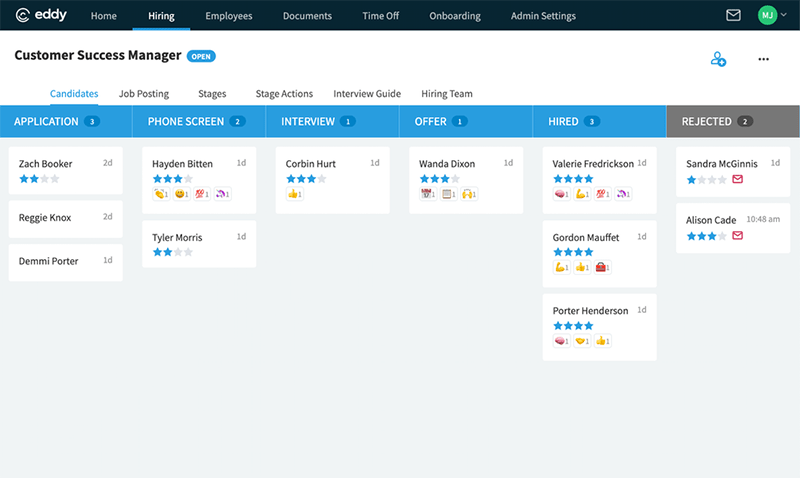Click the star rating on Zach Booker

pos(39,179)
